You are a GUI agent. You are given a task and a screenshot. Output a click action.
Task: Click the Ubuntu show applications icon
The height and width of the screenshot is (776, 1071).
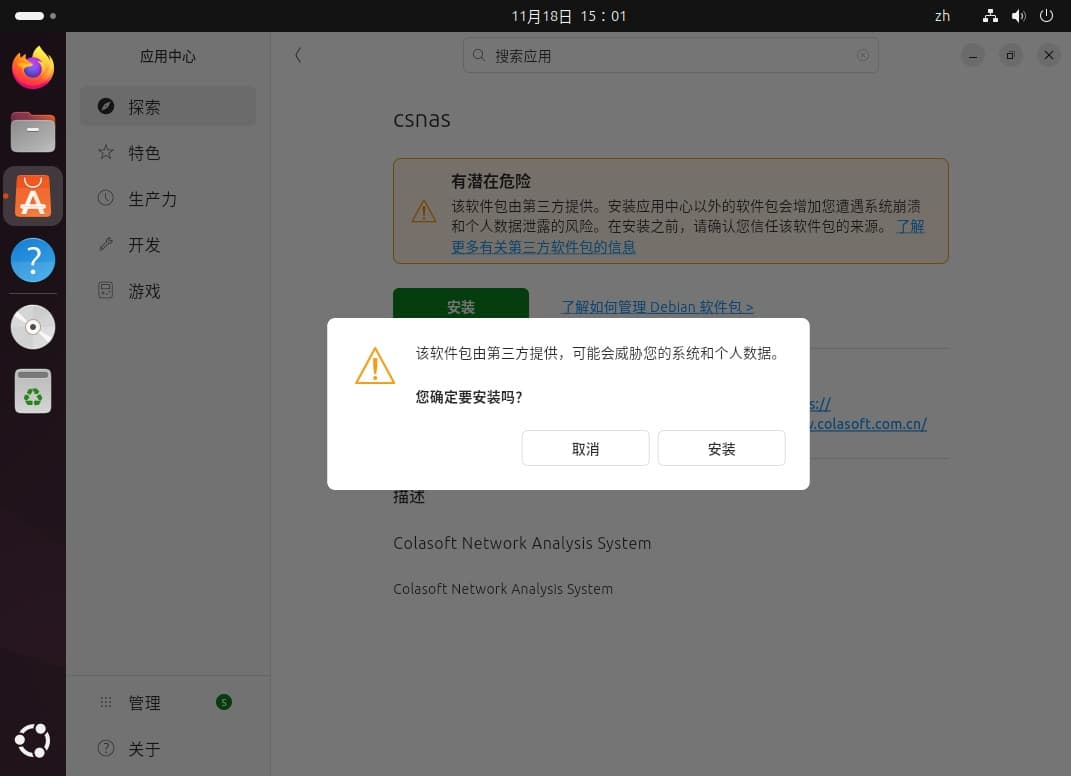pyautogui.click(x=33, y=741)
